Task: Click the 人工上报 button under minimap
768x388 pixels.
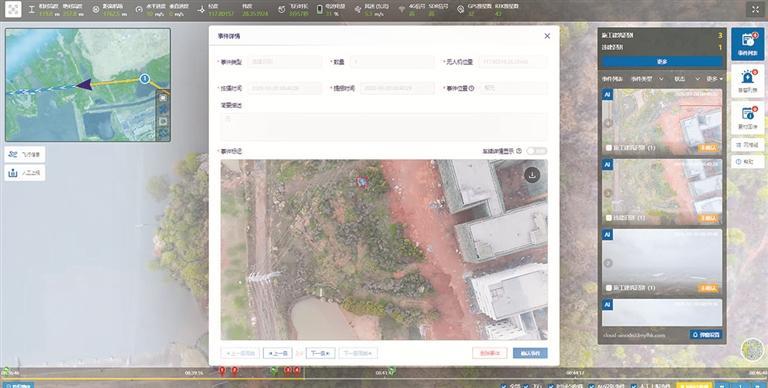Action: [25, 172]
